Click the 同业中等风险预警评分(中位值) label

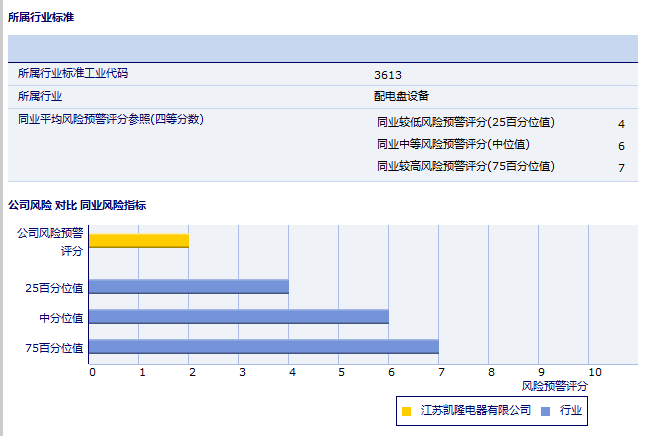click(x=453, y=145)
